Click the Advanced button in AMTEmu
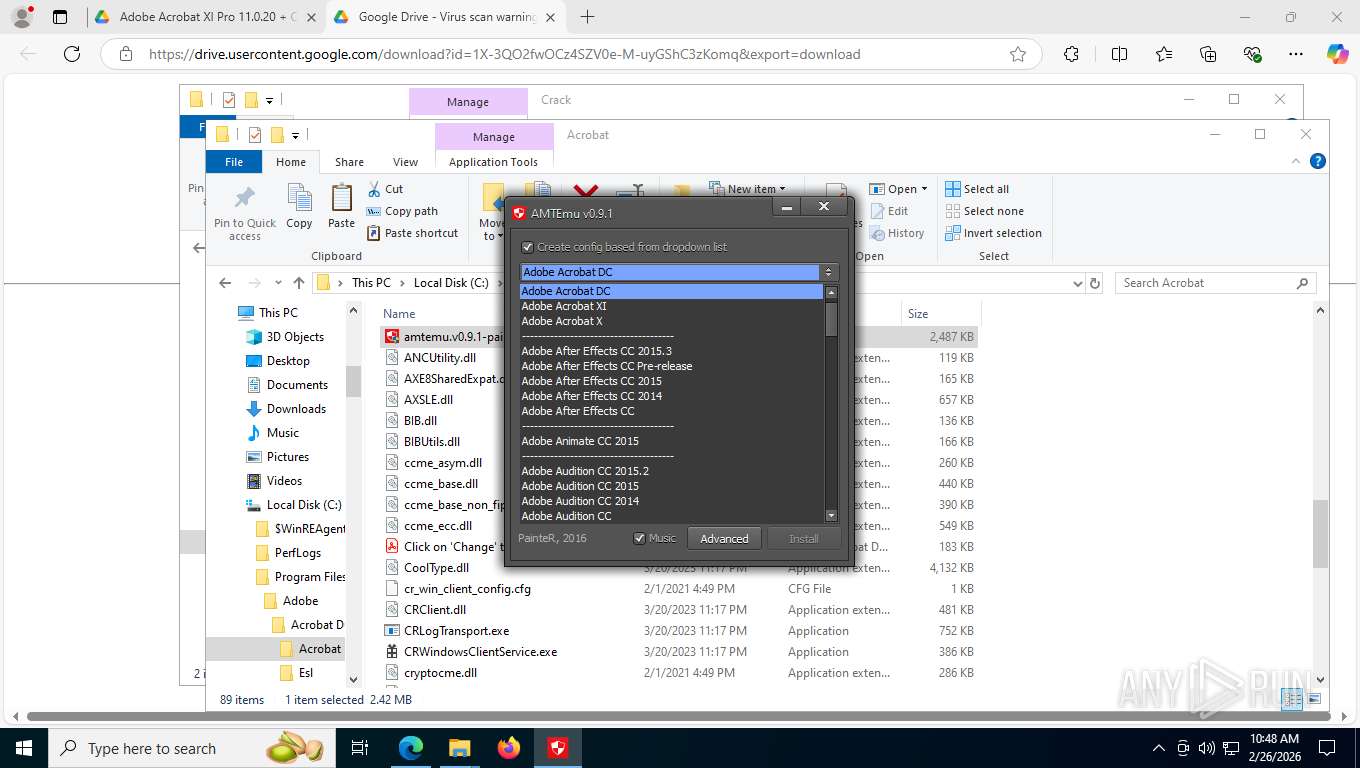1360x768 pixels. (724, 538)
